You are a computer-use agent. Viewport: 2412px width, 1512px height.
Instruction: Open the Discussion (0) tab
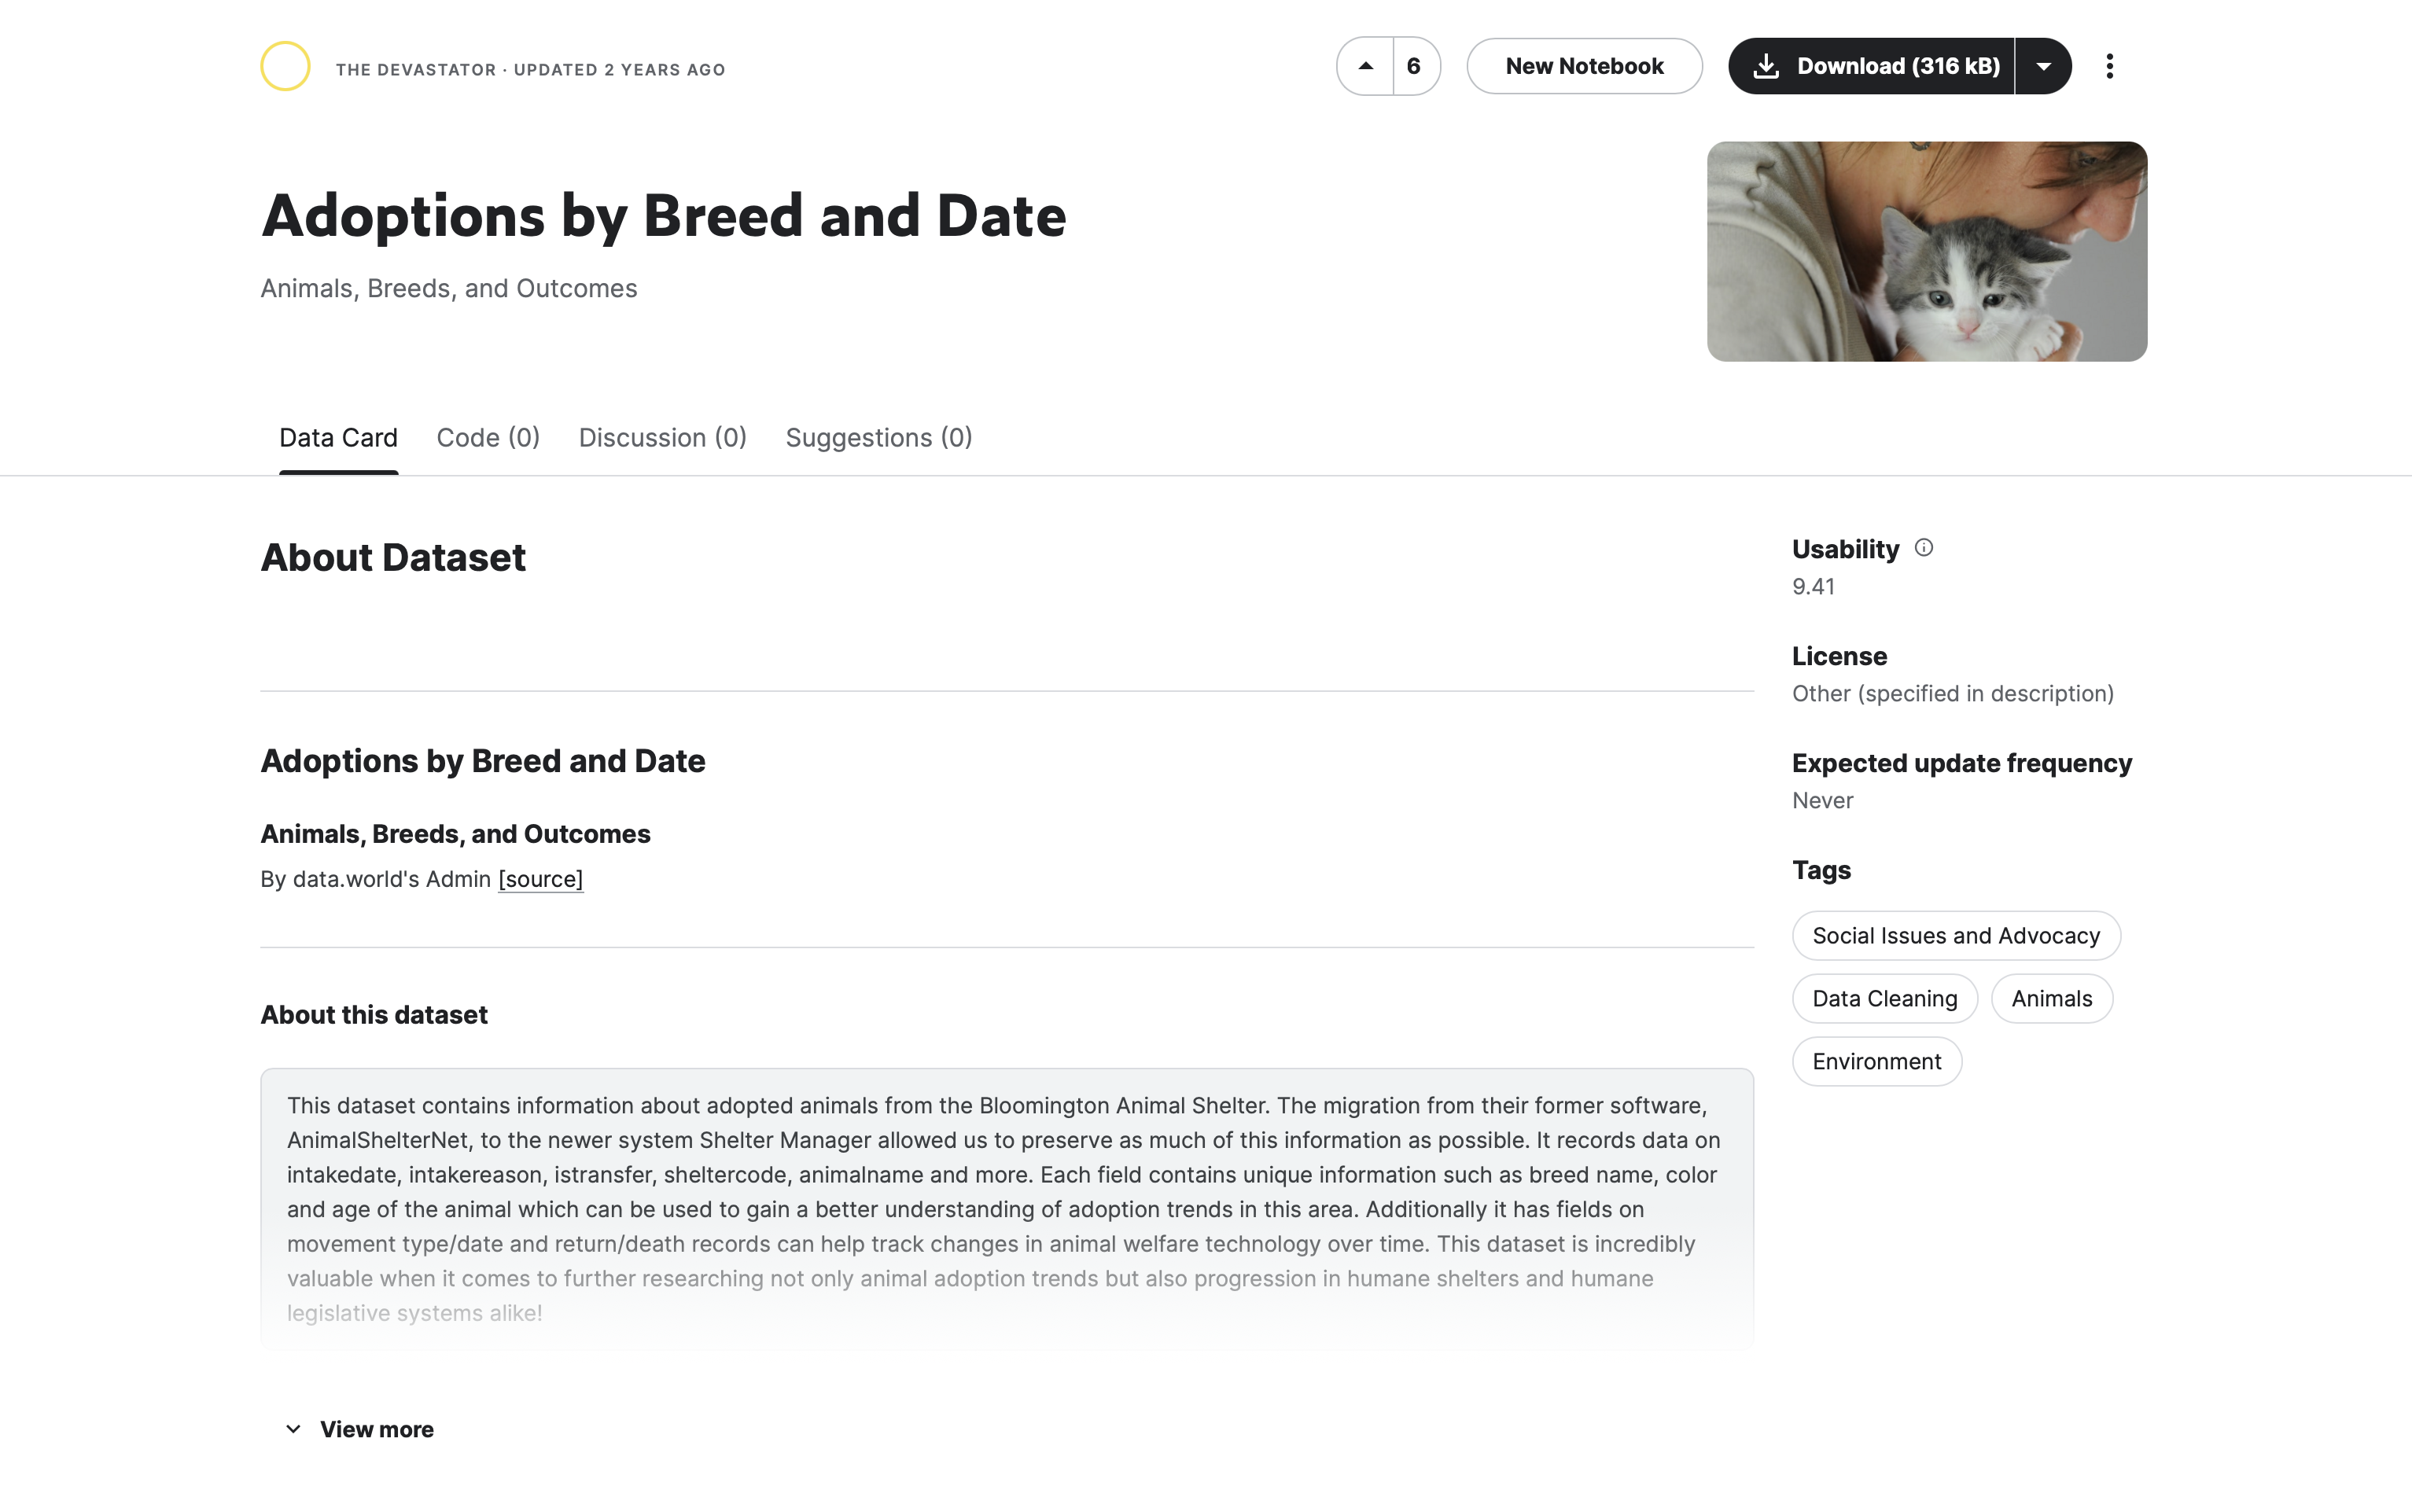click(x=662, y=438)
